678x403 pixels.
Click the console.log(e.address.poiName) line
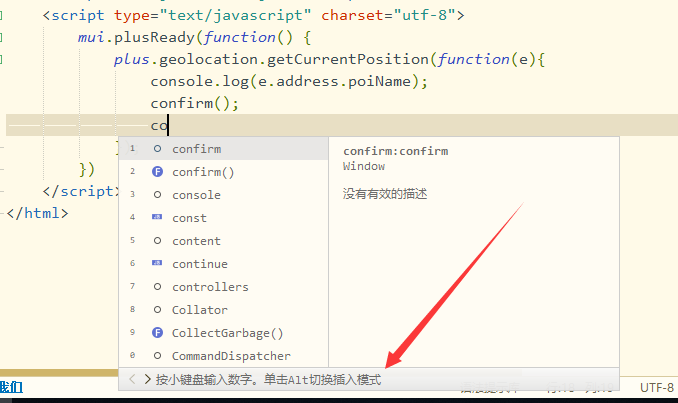click(x=289, y=81)
